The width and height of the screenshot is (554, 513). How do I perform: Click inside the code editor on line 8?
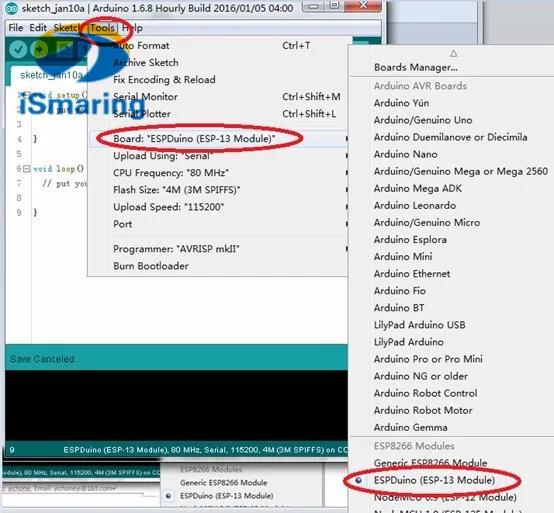(60, 198)
